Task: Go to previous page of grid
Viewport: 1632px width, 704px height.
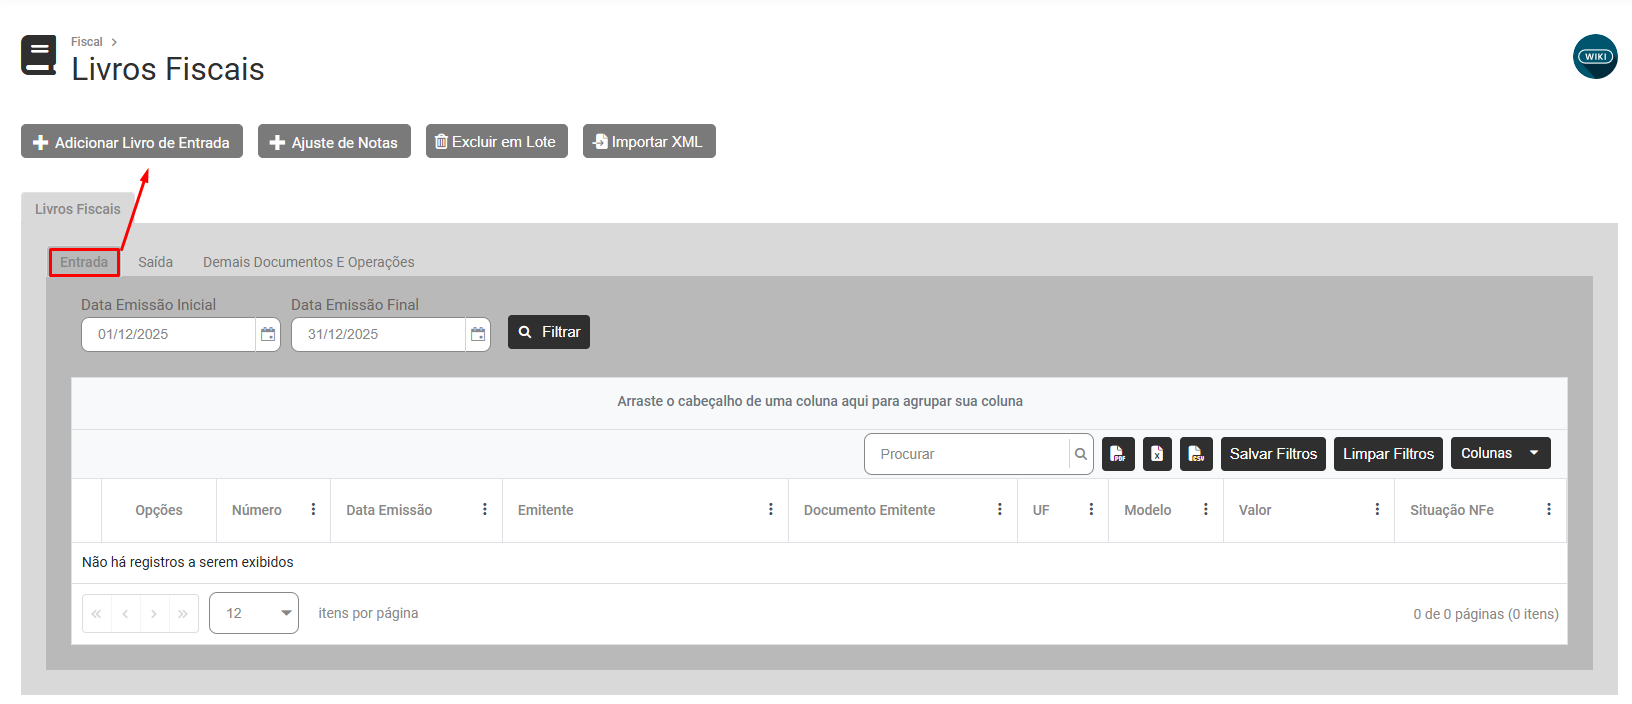Action: (125, 614)
